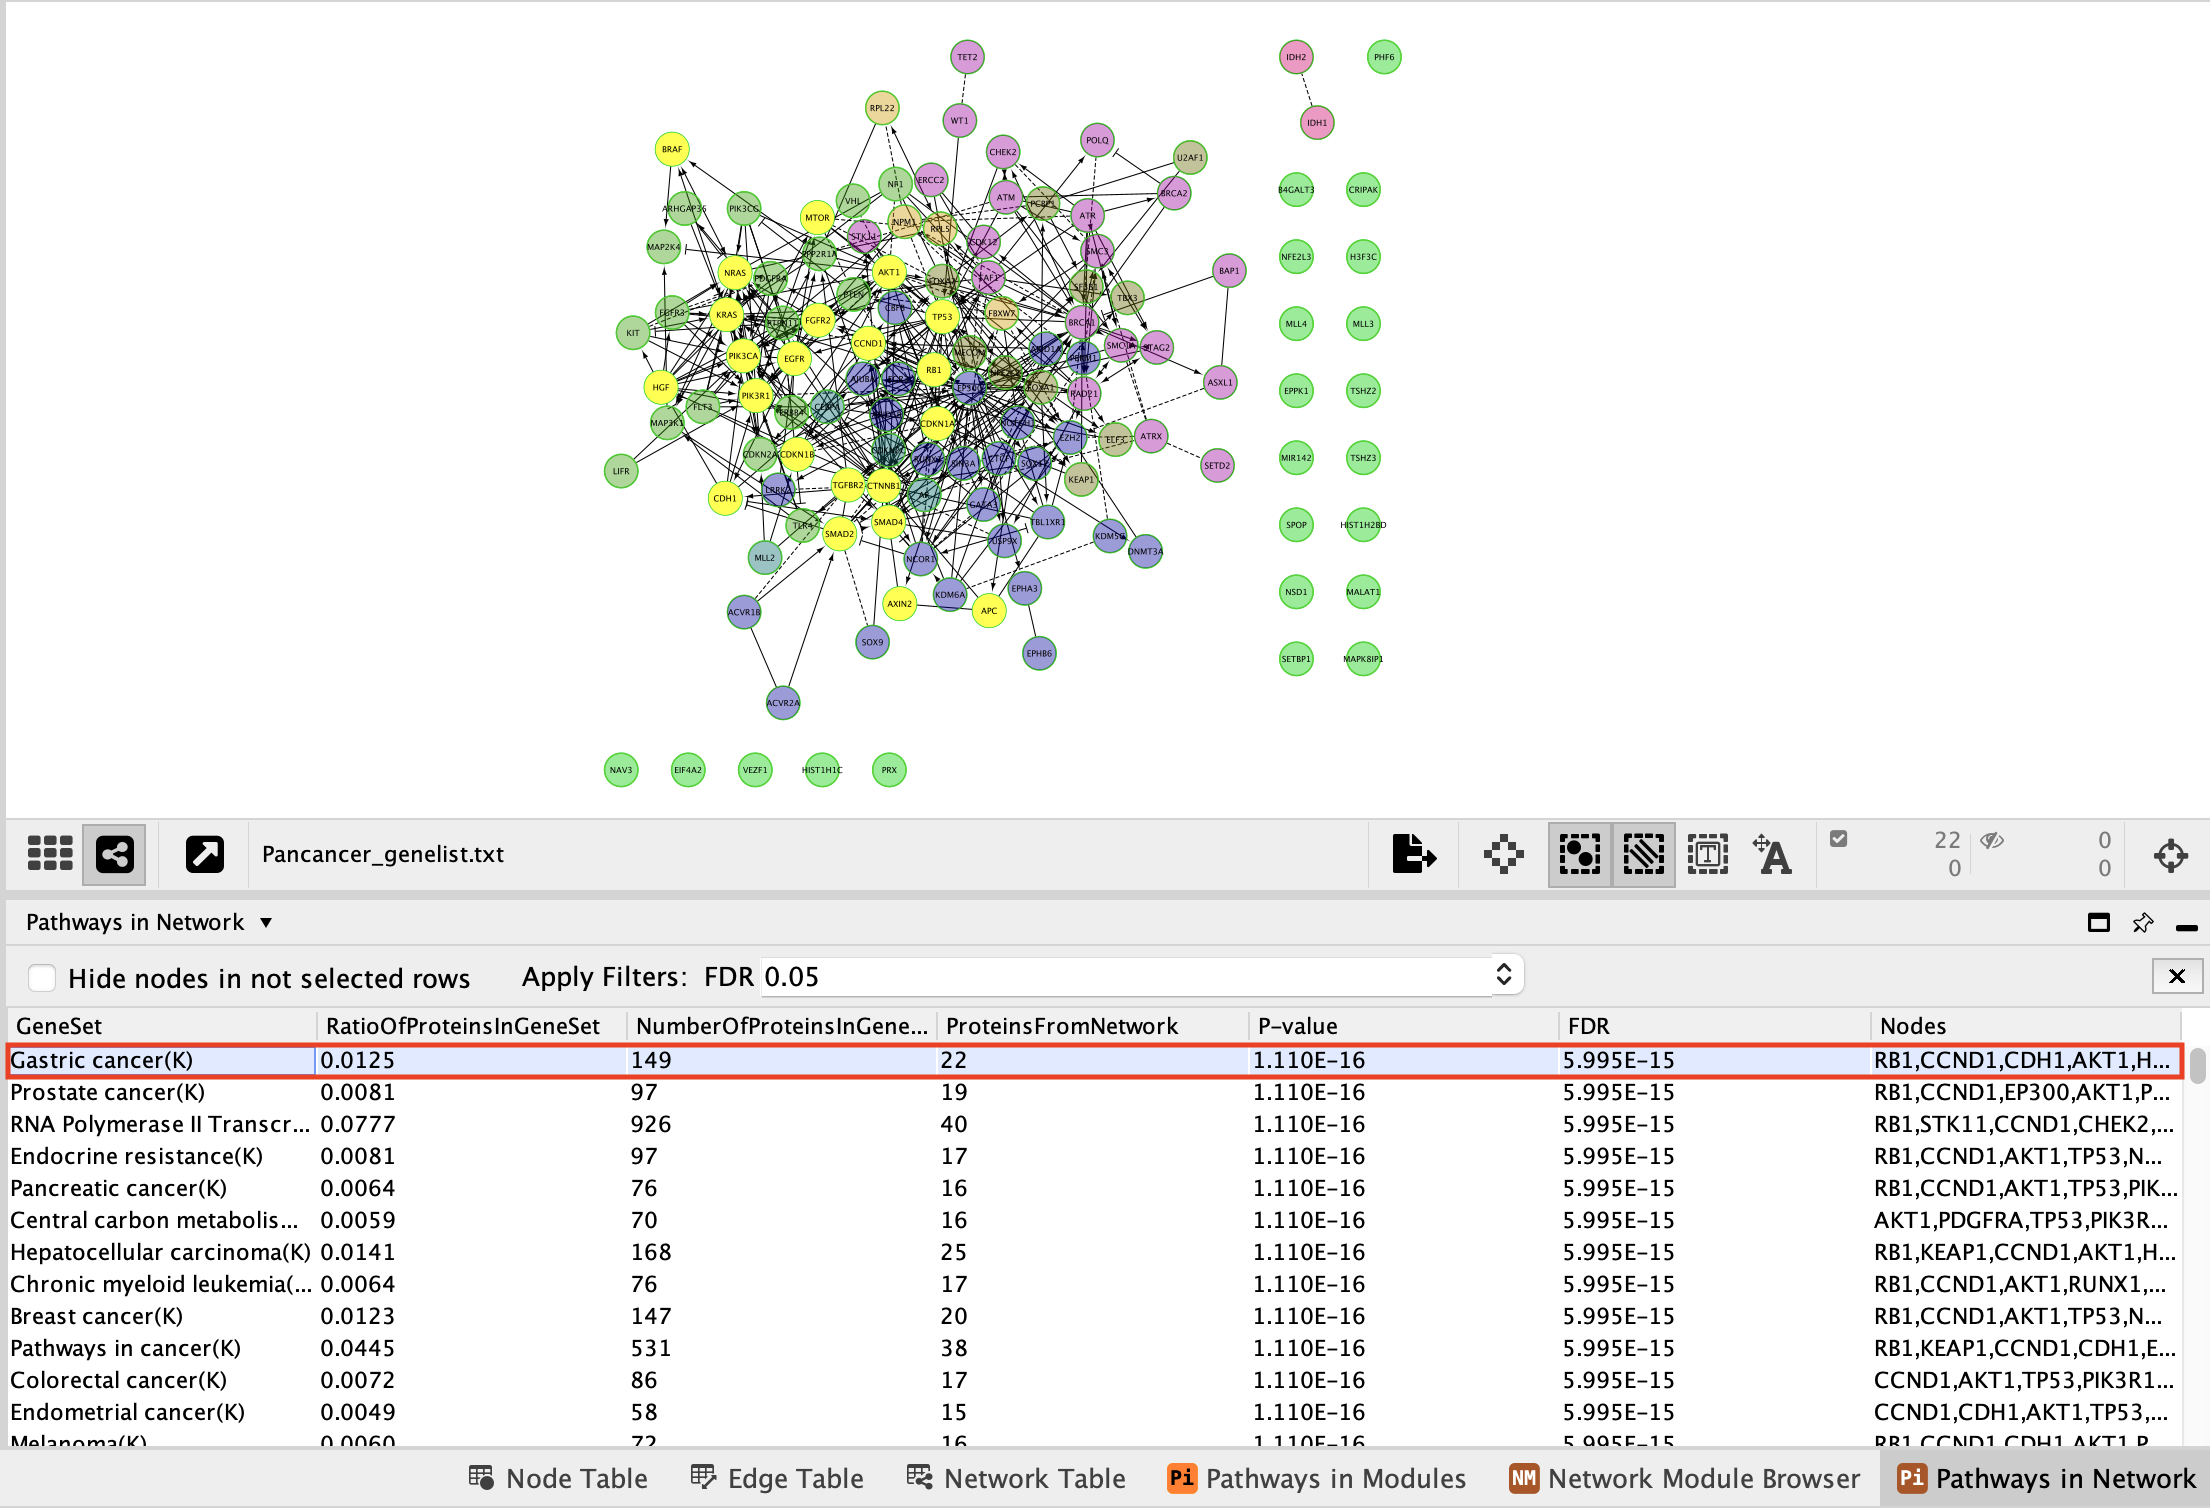Click the network share view icon
The height and width of the screenshot is (1508, 2210).
coord(114,854)
